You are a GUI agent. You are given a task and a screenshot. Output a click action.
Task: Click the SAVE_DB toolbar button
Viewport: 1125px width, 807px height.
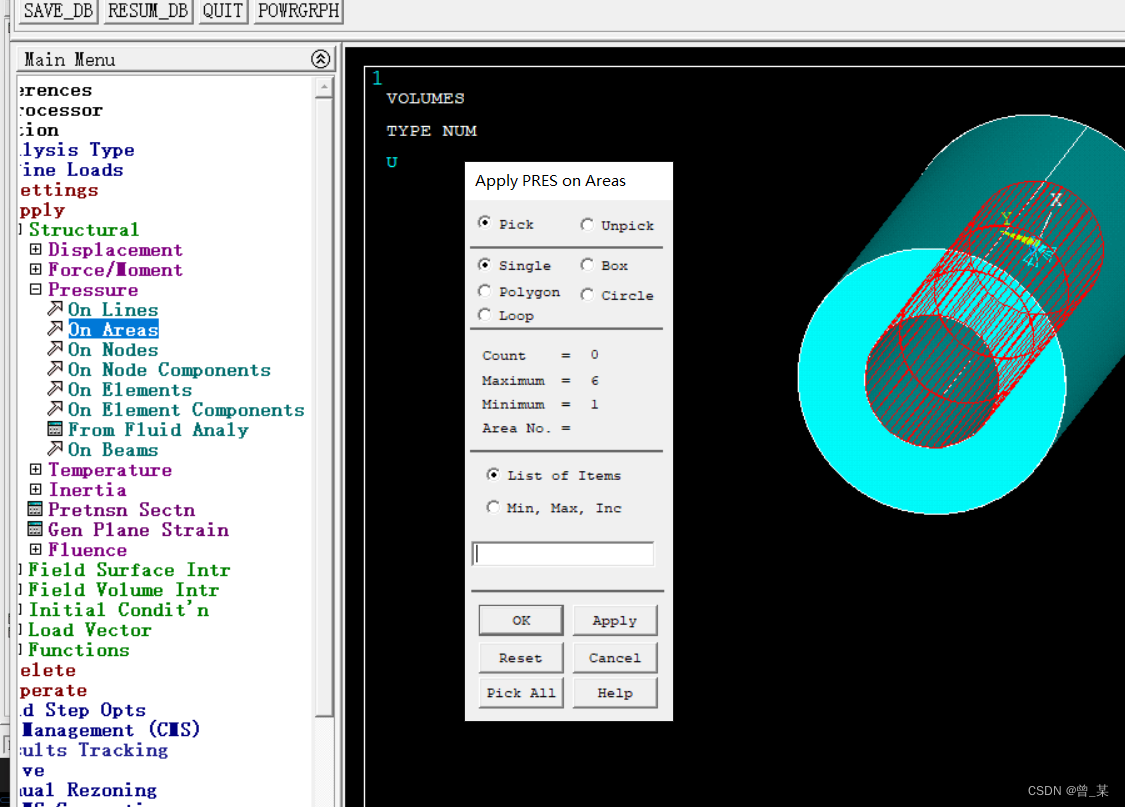(56, 11)
